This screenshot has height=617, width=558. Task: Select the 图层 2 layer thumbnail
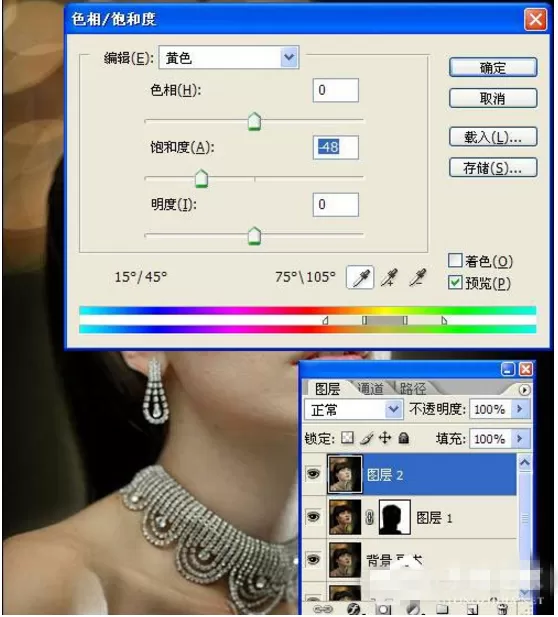(345, 474)
